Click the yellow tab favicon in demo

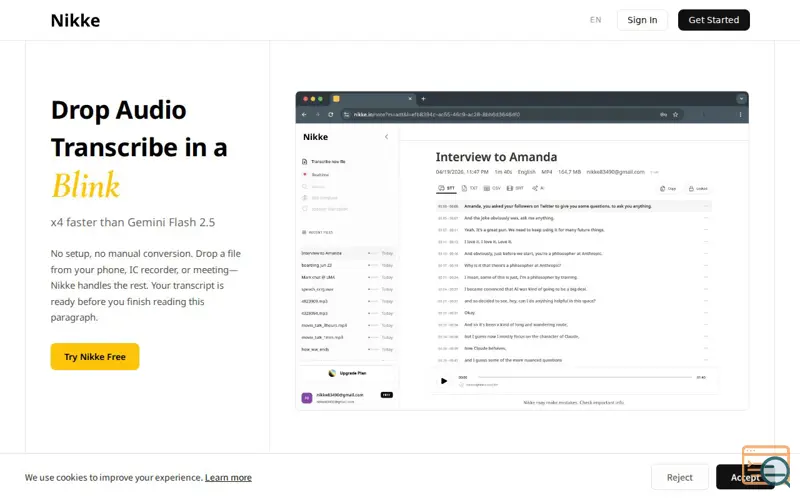pyautogui.click(x=336, y=98)
